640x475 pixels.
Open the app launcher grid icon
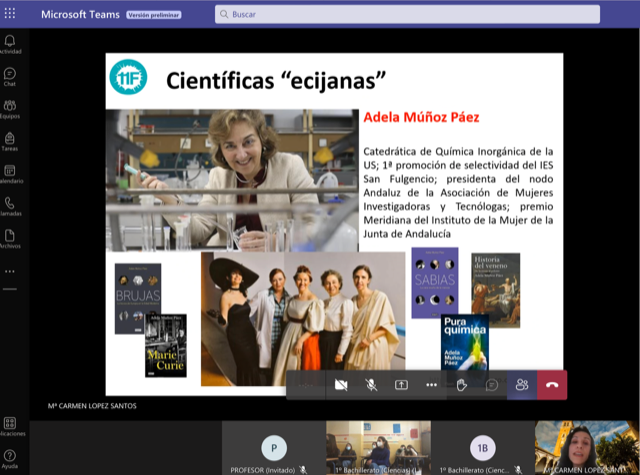(9, 13)
